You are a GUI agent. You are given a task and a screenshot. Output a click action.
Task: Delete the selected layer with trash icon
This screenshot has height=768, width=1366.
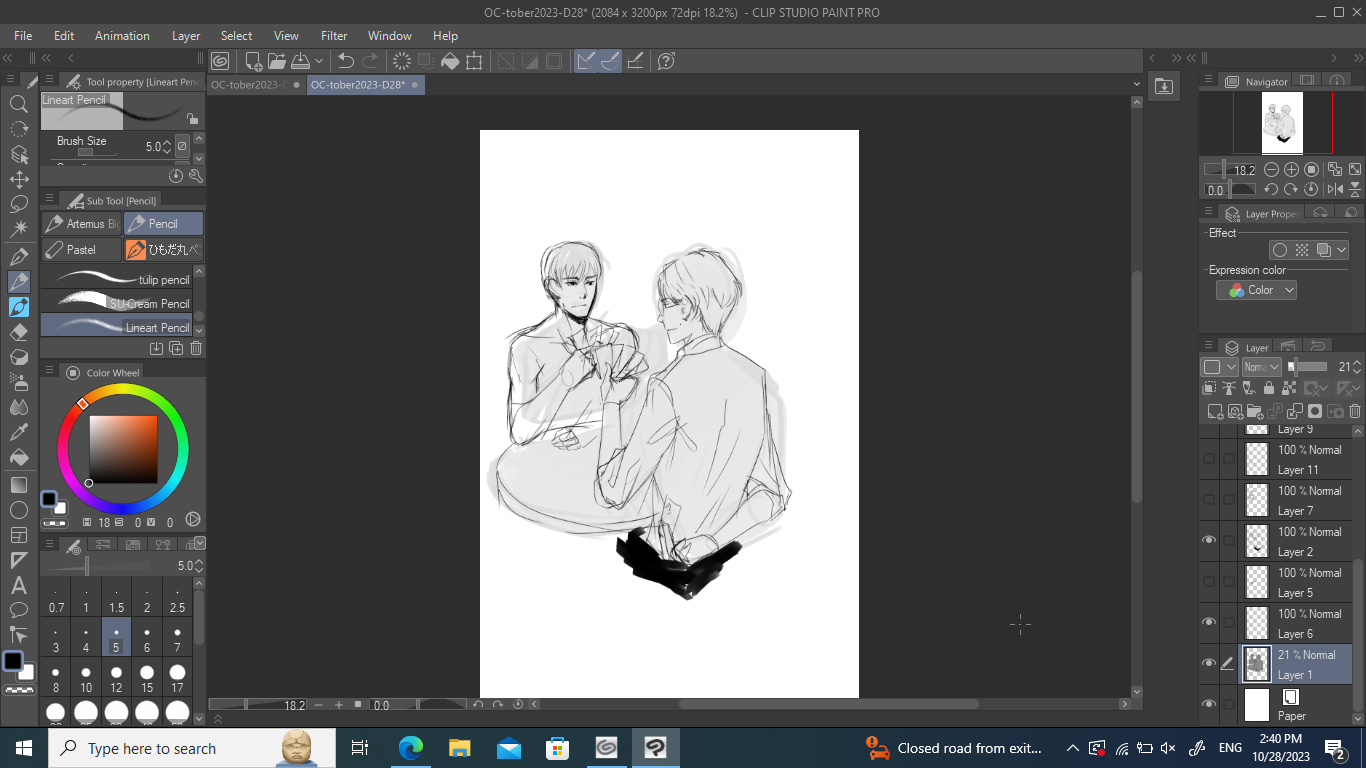click(x=1355, y=411)
